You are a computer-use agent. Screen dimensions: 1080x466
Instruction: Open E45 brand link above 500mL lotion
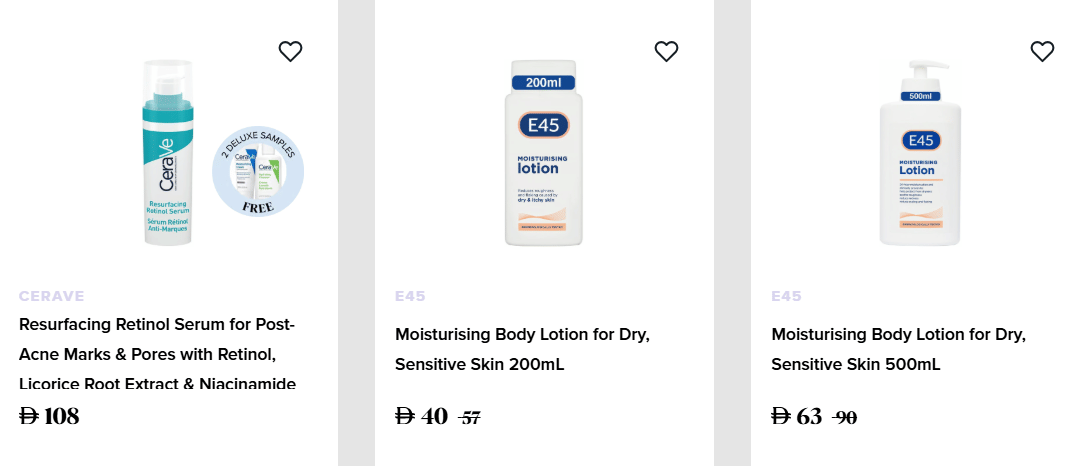pos(786,296)
